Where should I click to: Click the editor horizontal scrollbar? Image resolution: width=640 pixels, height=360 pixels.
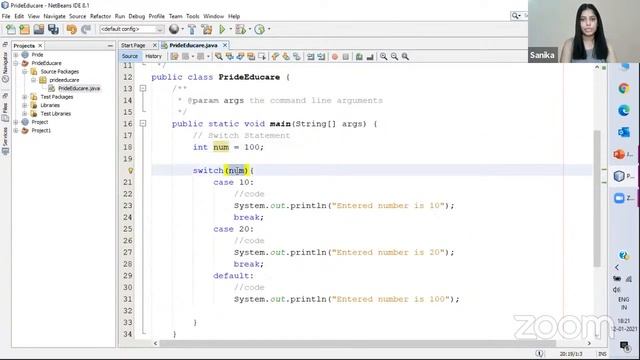pos(358,344)
